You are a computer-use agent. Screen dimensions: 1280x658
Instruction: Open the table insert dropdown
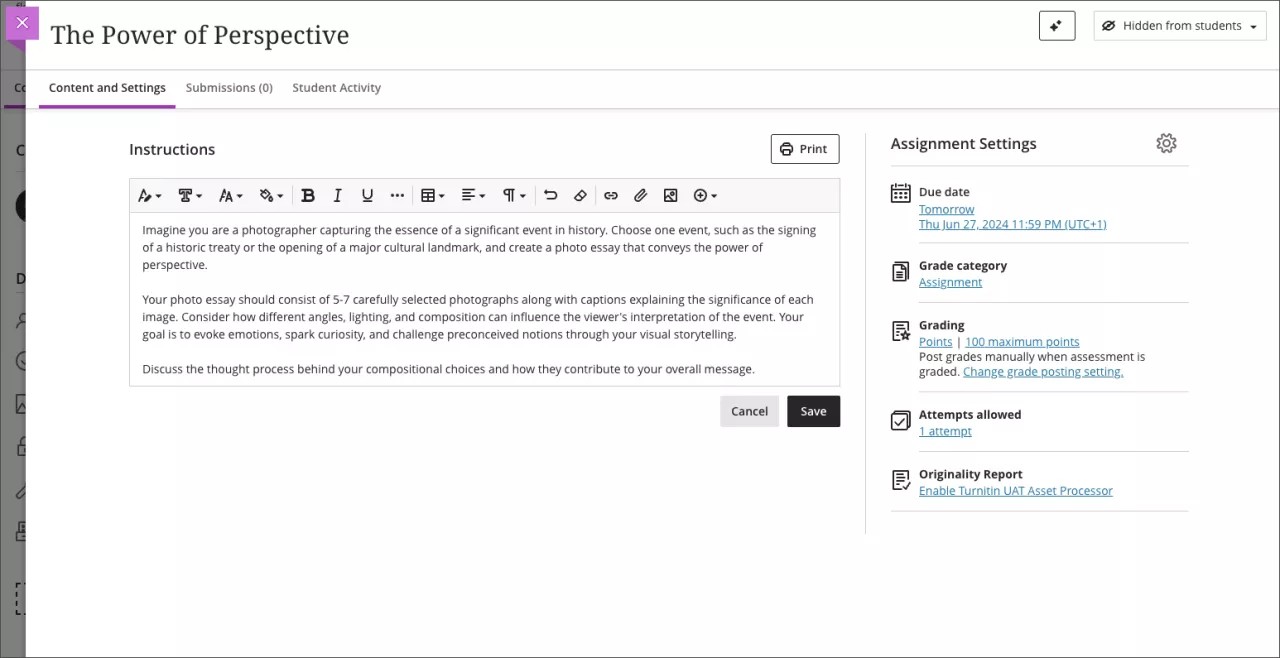click(432, 195)
